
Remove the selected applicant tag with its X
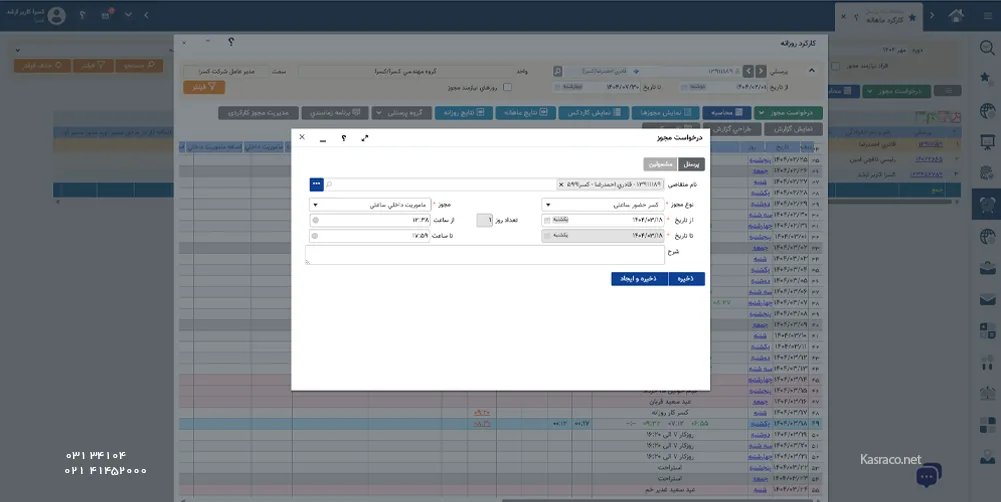click(561, 185)
